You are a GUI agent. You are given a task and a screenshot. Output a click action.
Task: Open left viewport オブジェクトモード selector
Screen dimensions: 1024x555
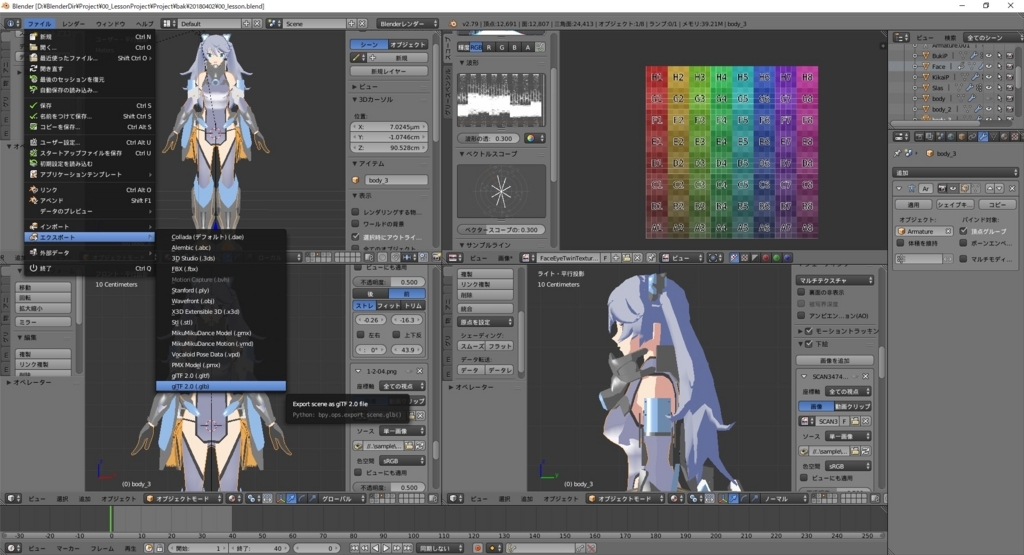click(x=184, y=498)
